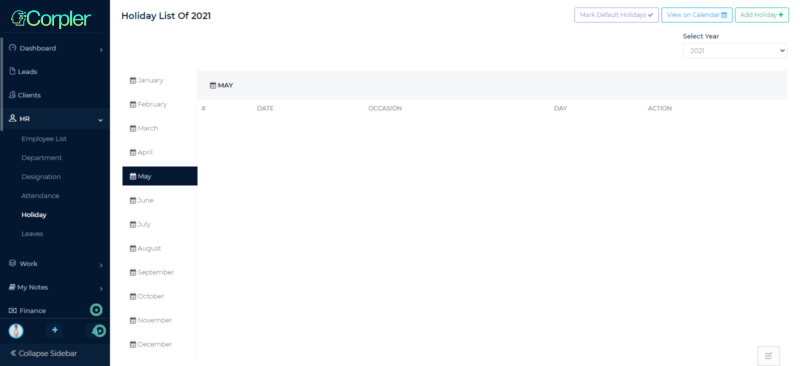This screenshot has height=366, width=800.
Task: Click the Add Holiday button
Action: point(762,15)
